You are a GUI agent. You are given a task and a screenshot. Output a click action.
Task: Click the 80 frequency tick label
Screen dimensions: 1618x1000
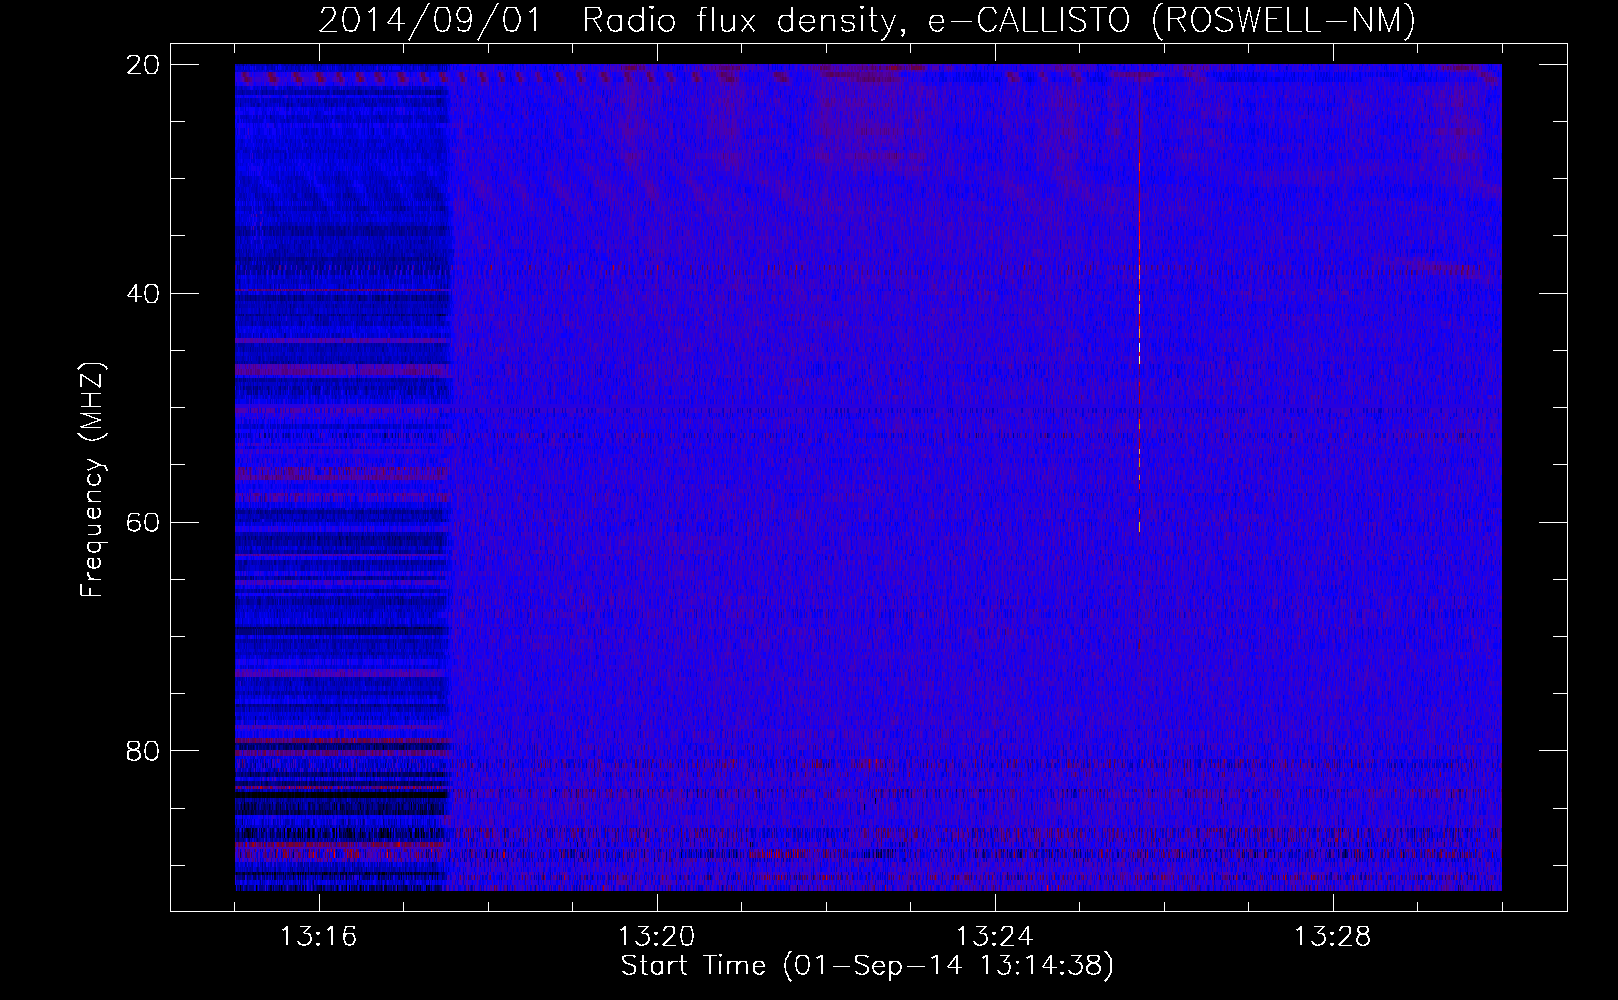pos(144,750)
